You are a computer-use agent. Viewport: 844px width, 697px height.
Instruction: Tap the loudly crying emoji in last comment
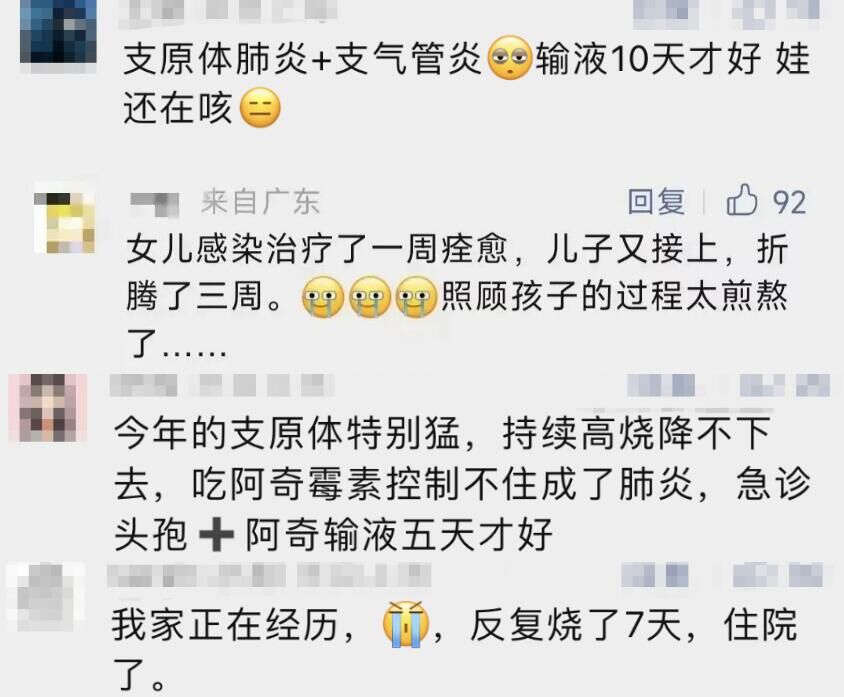pos(405,624)
